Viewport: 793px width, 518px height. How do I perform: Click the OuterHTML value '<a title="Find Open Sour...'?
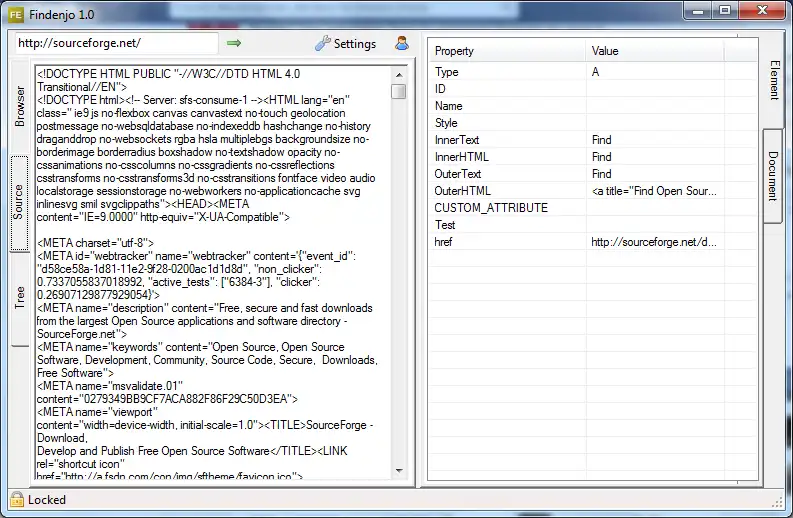click(654, 191)
